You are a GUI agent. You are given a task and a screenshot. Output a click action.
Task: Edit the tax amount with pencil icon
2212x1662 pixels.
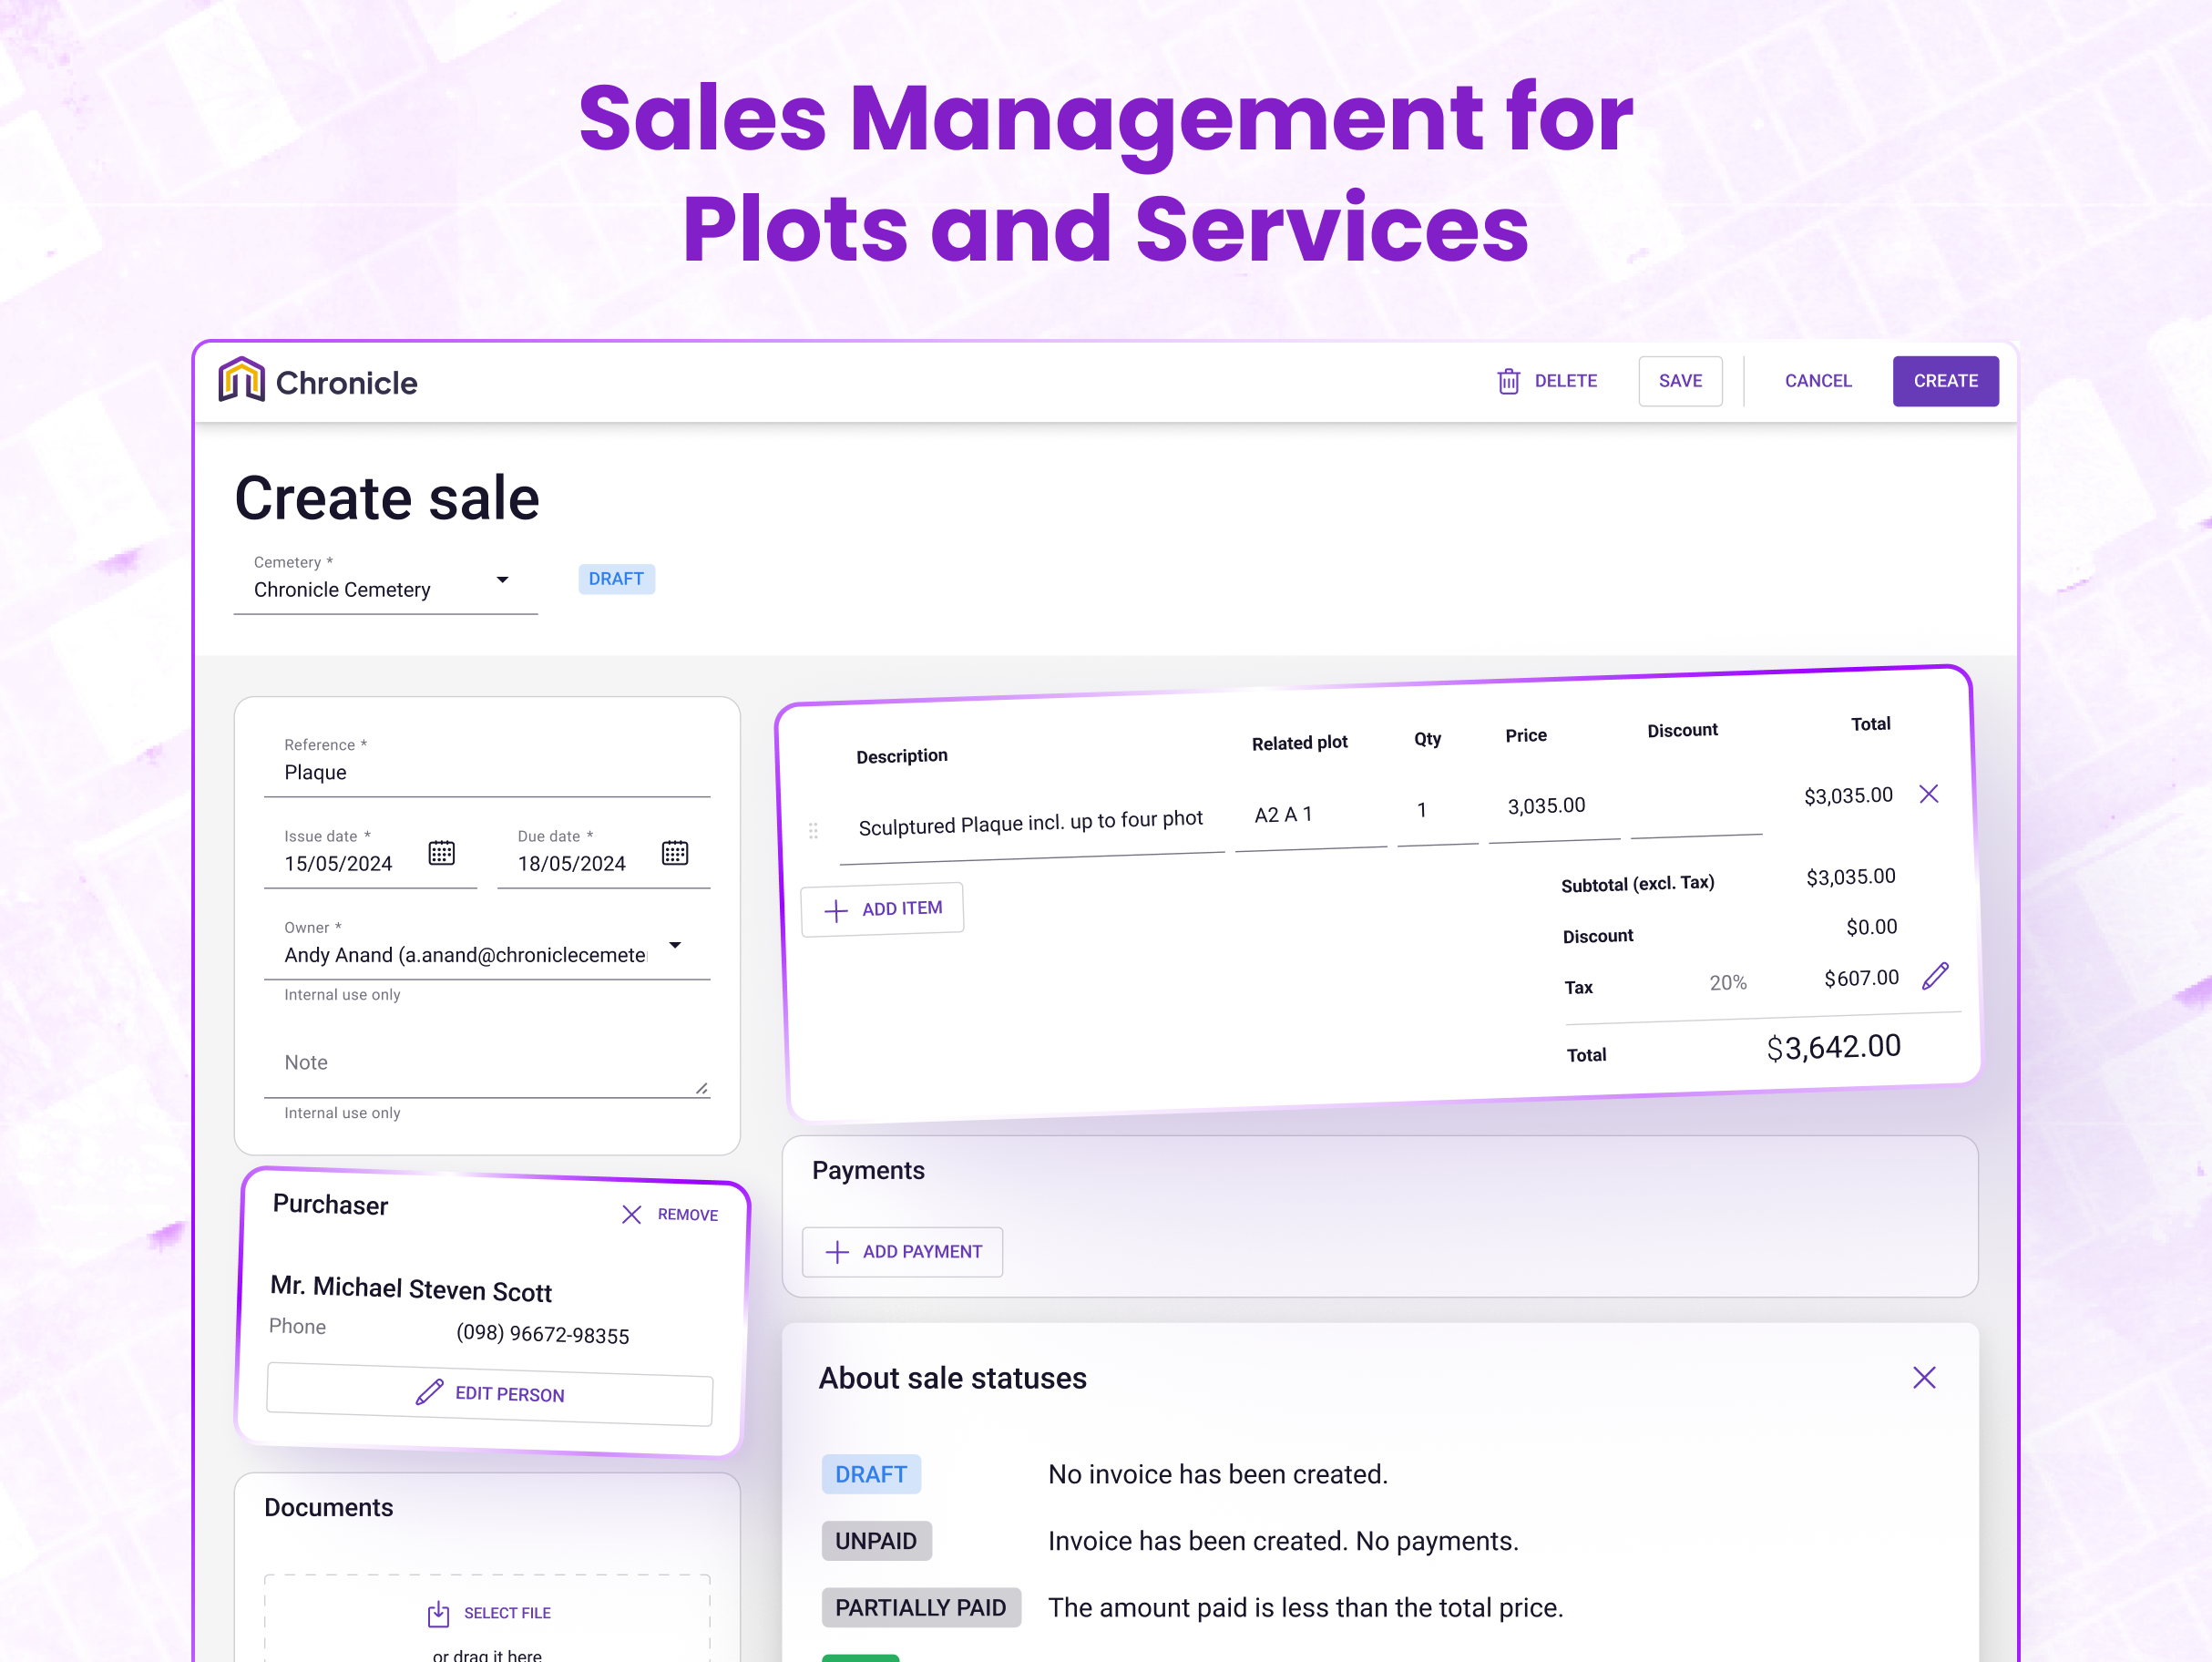[x=1935, y=976]
